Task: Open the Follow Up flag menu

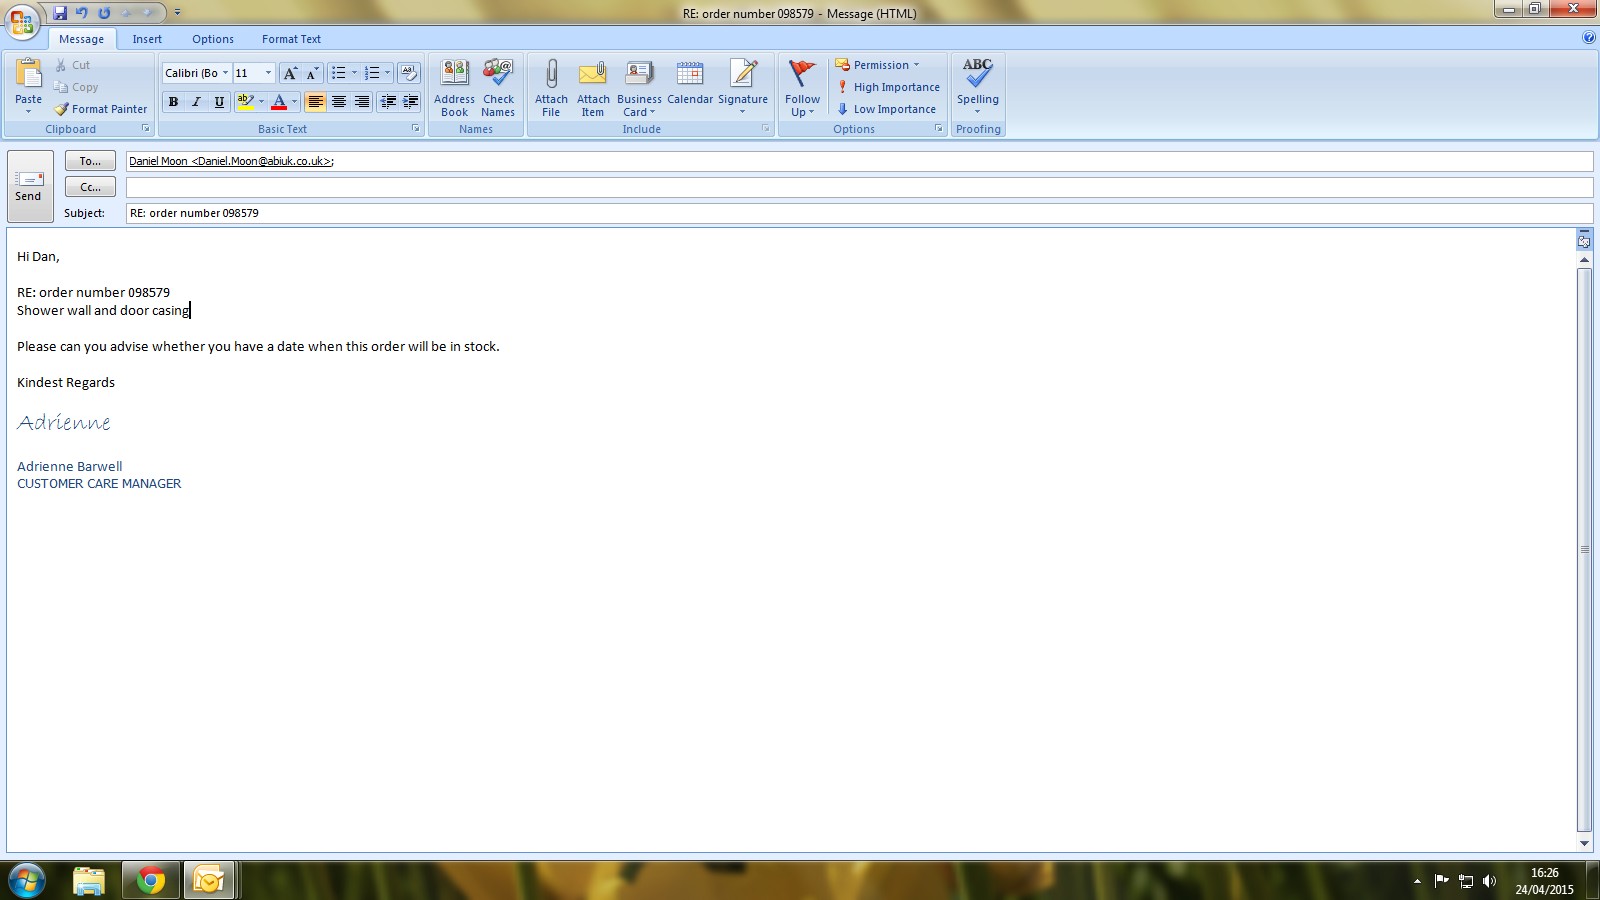Action: tap(802, 88)
